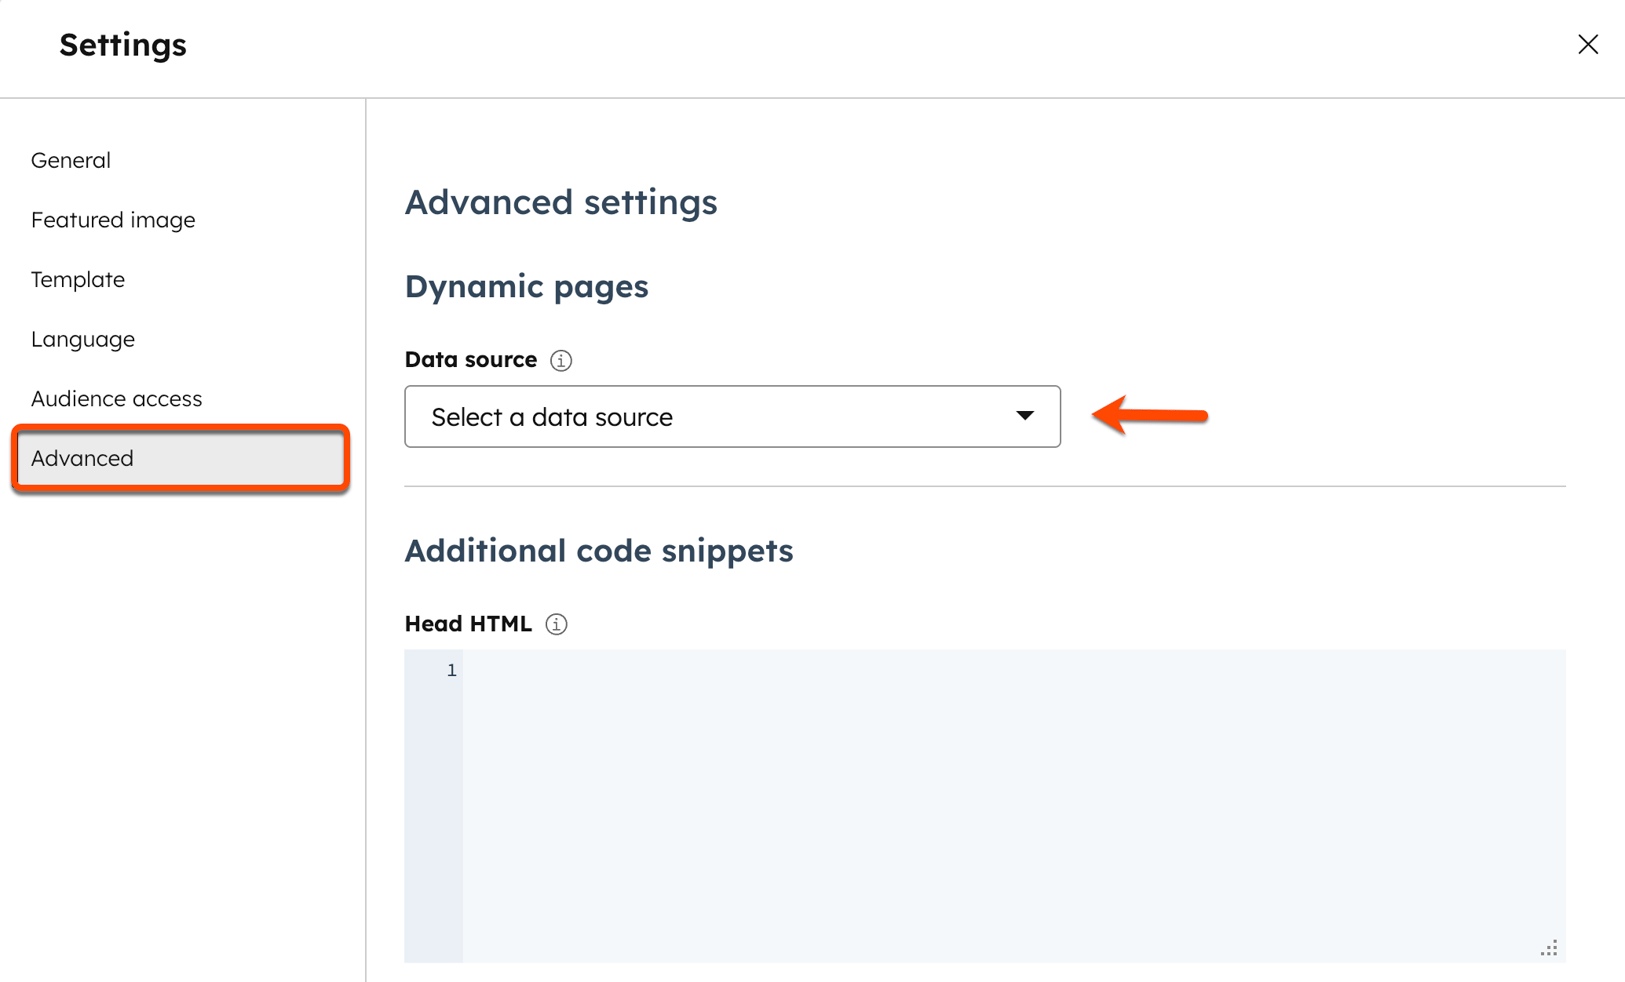Click the Data source field label
This screenshot has width=1625, height=982.
pos(471,360)
